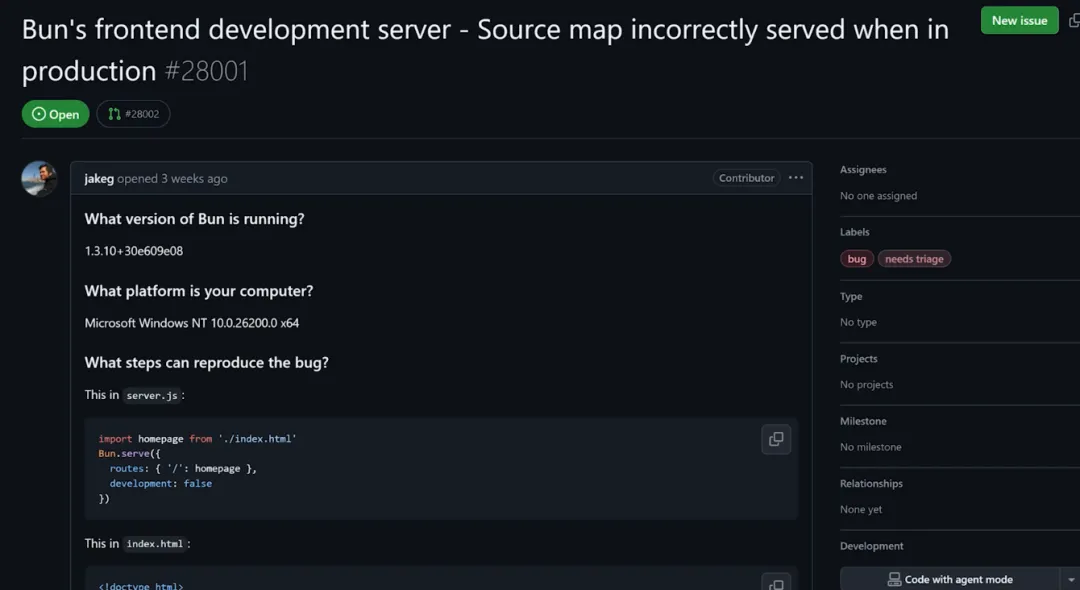This screenshot has height=590, width=1080.
Task: Click the Code with agent mode button
Action: tap(950, 580)
